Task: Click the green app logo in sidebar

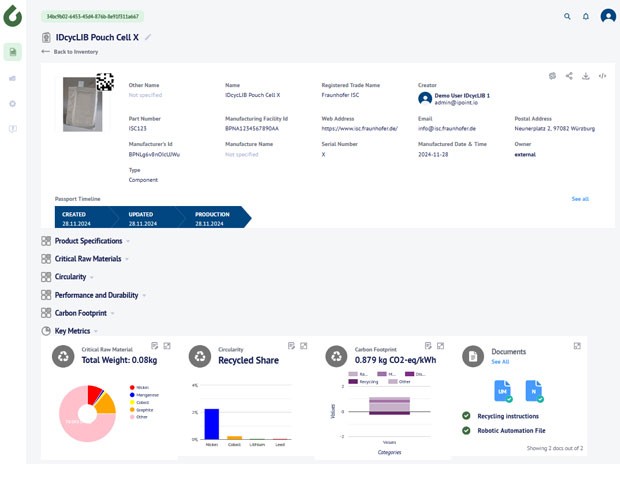Action: [x=13, y=16]
